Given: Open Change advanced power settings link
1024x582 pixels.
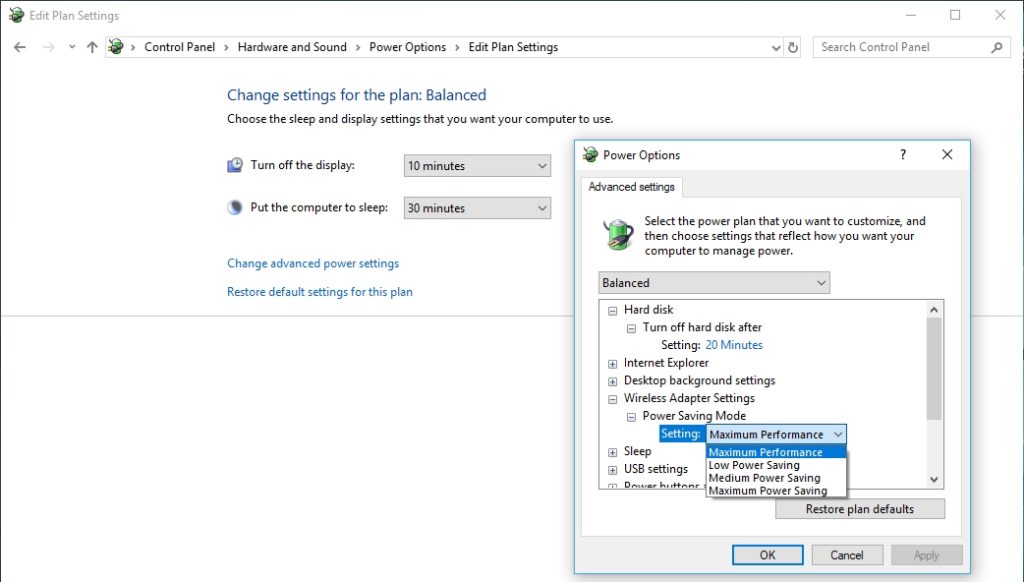Looking at the screenshot, I should tap(313, 264).
